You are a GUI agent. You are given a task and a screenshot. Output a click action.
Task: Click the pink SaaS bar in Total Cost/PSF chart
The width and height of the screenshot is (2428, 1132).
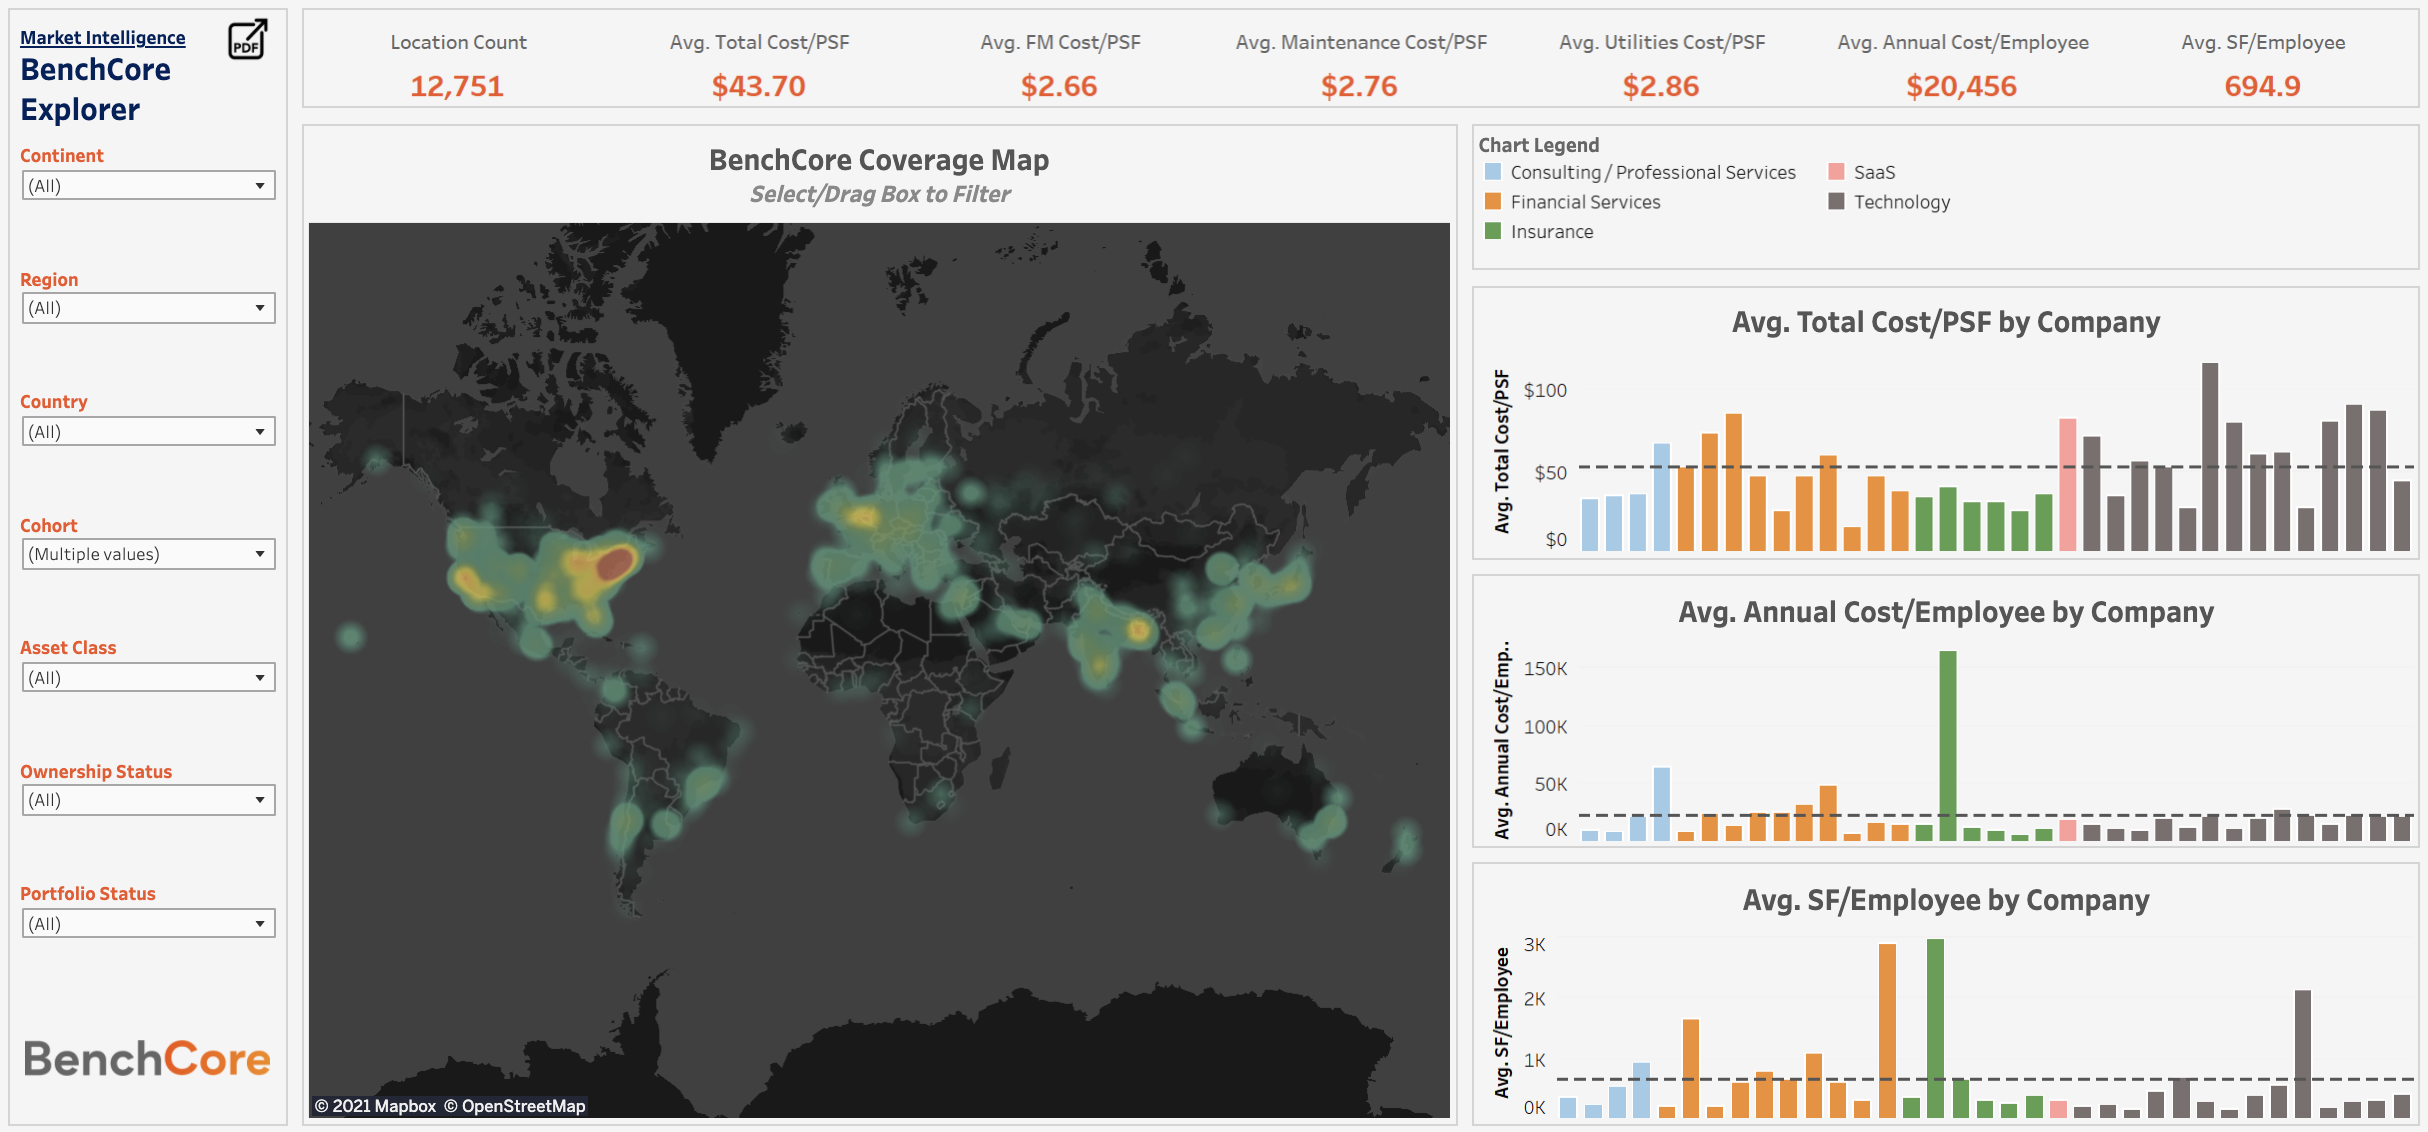pos(2067,485)
